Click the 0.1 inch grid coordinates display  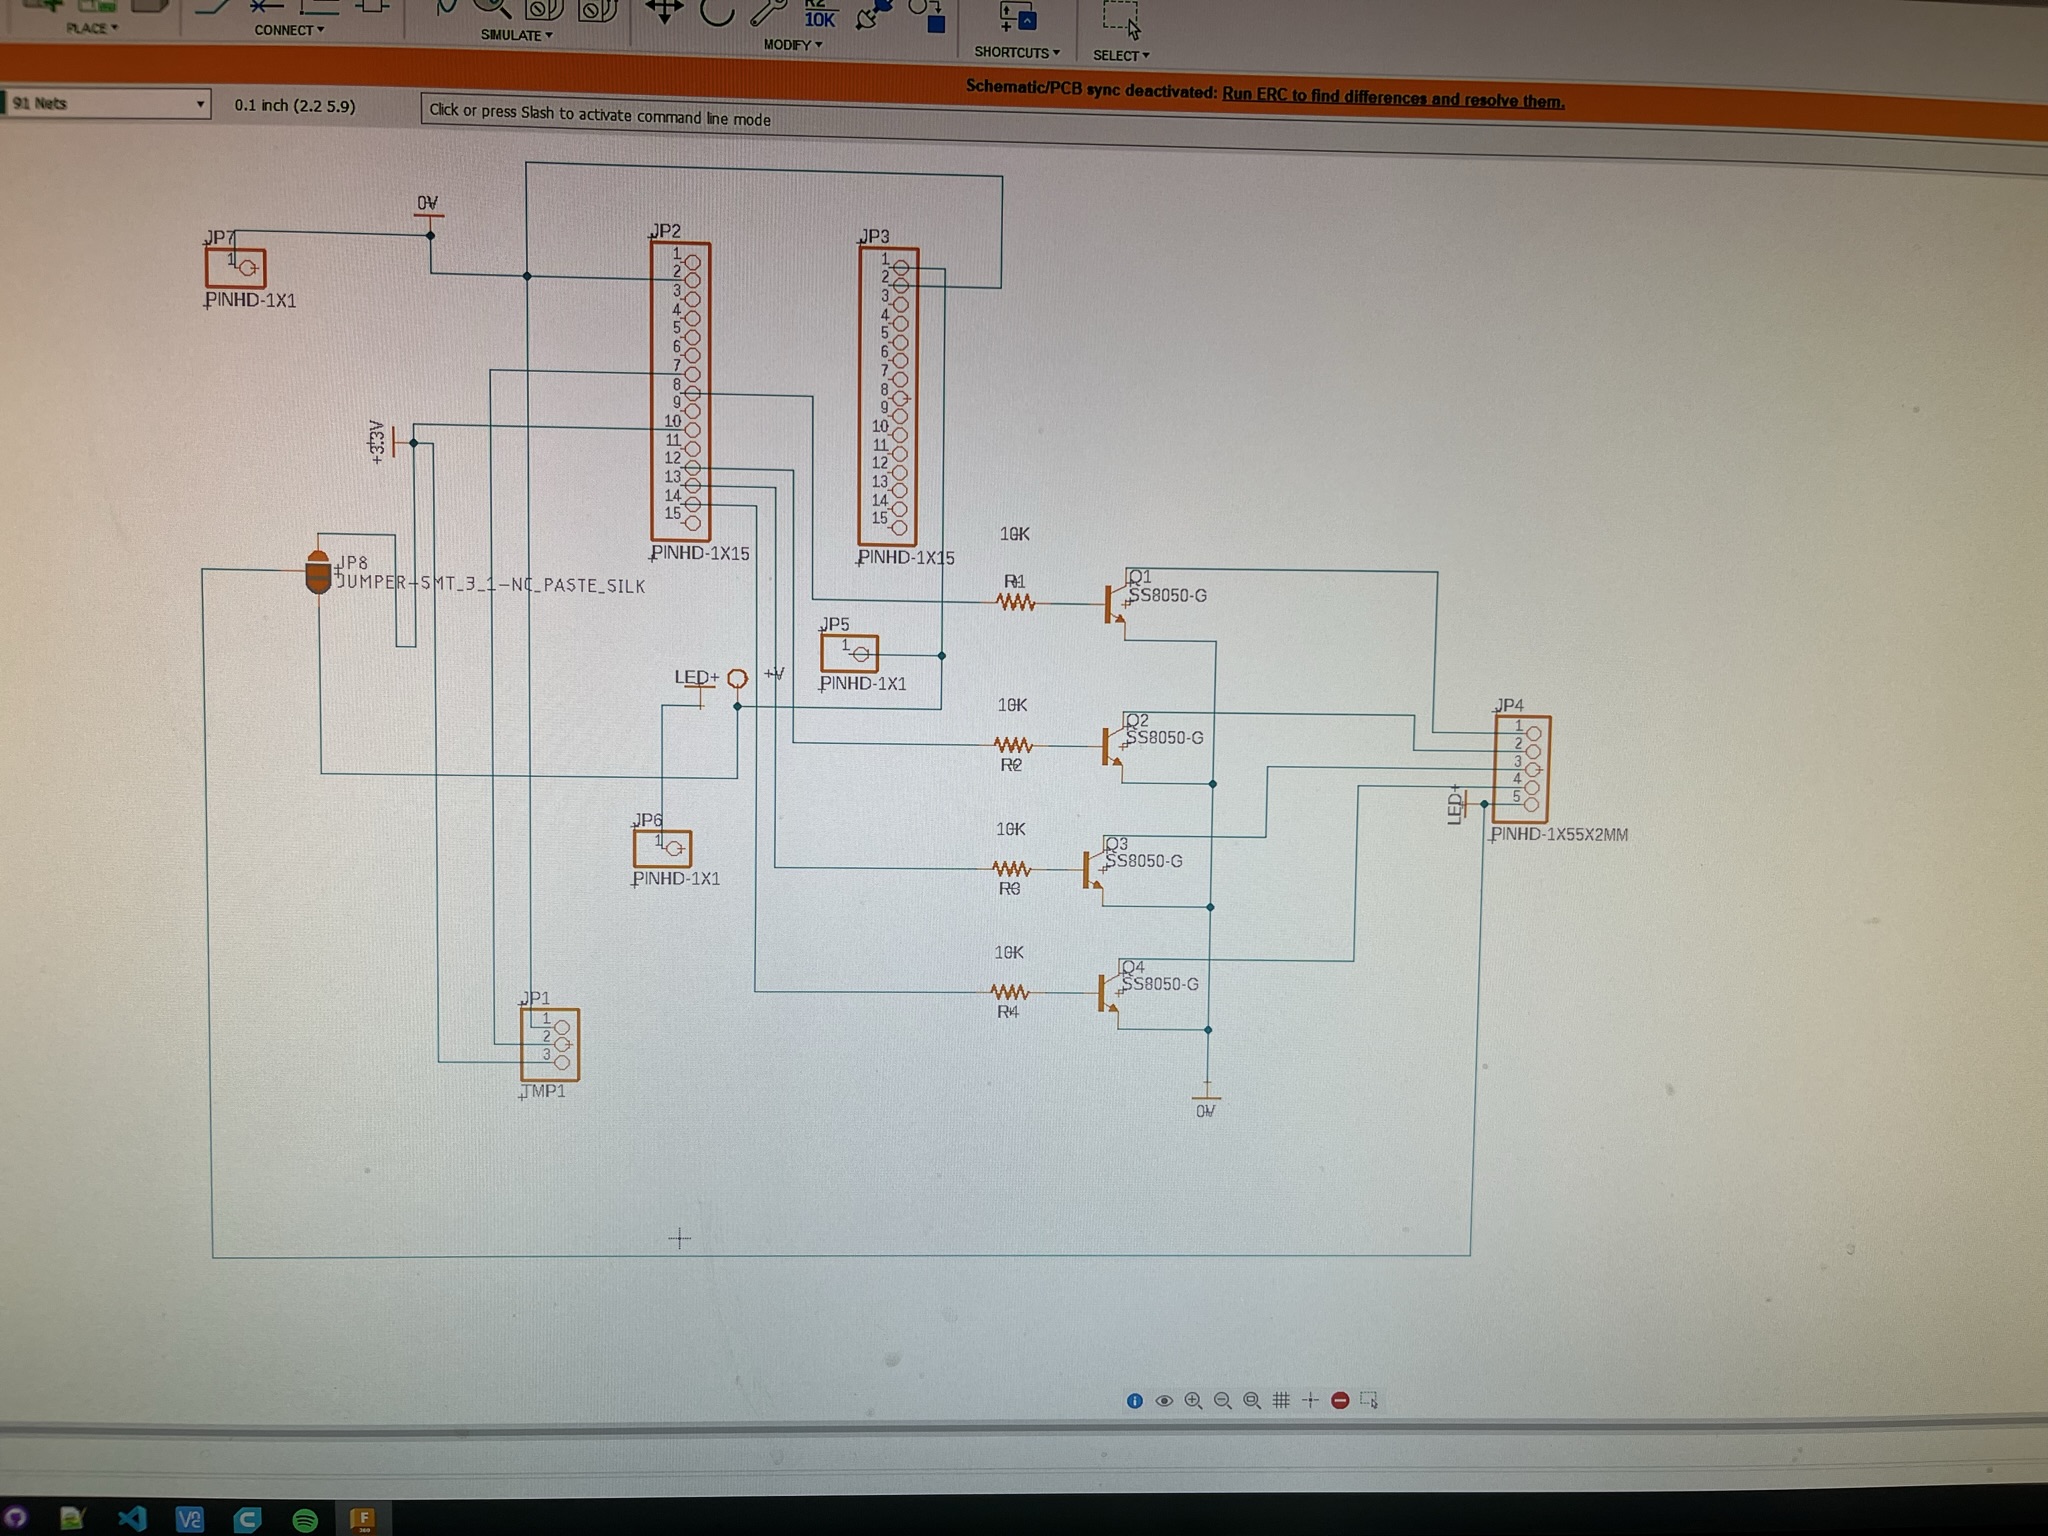pyautogui.click(x=295, y=106)
